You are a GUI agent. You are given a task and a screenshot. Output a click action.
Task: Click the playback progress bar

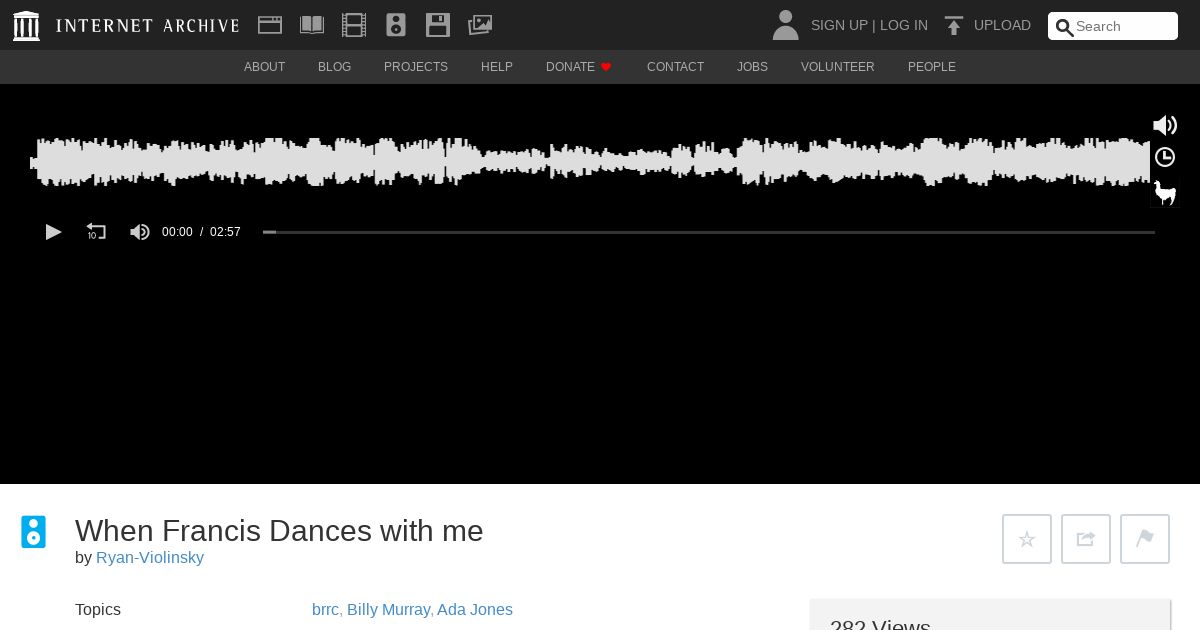point(709,232)
